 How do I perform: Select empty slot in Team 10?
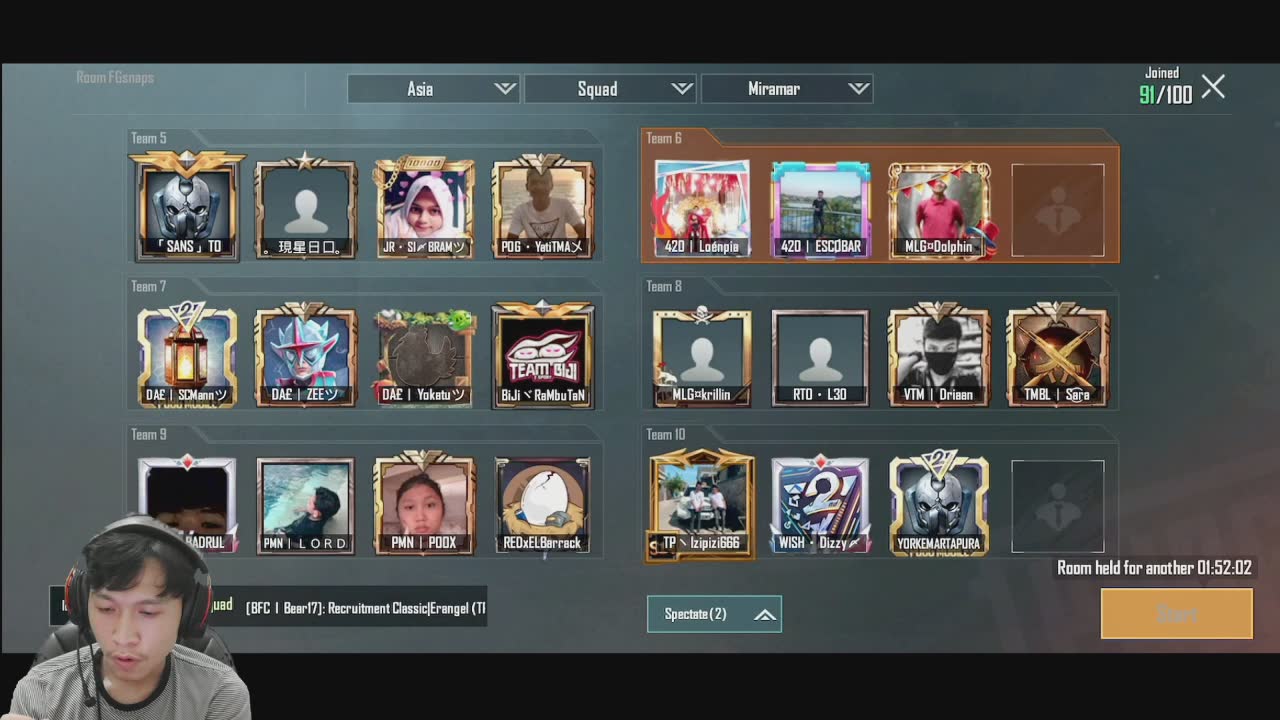[x=1057, y=506]
